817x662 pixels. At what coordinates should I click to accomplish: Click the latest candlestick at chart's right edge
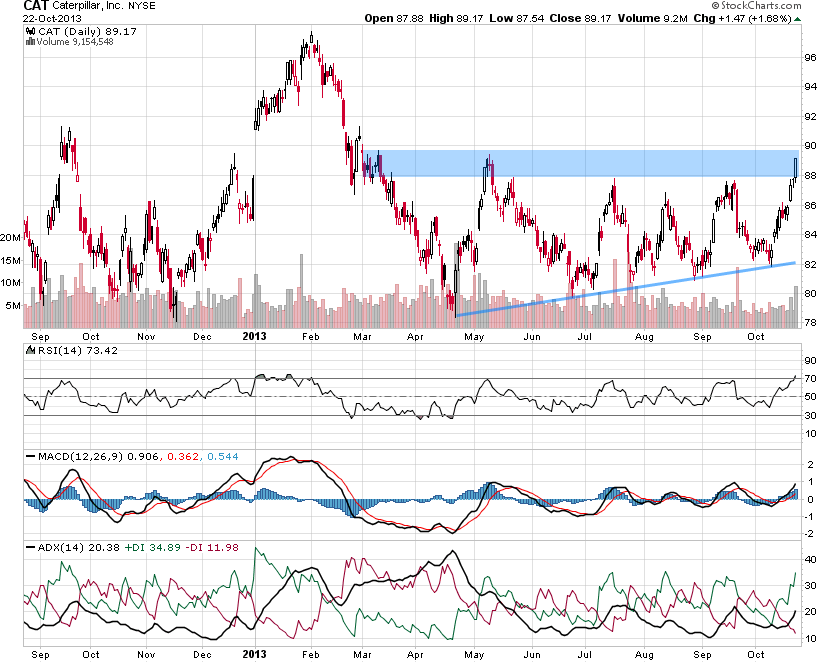[796, 168]
